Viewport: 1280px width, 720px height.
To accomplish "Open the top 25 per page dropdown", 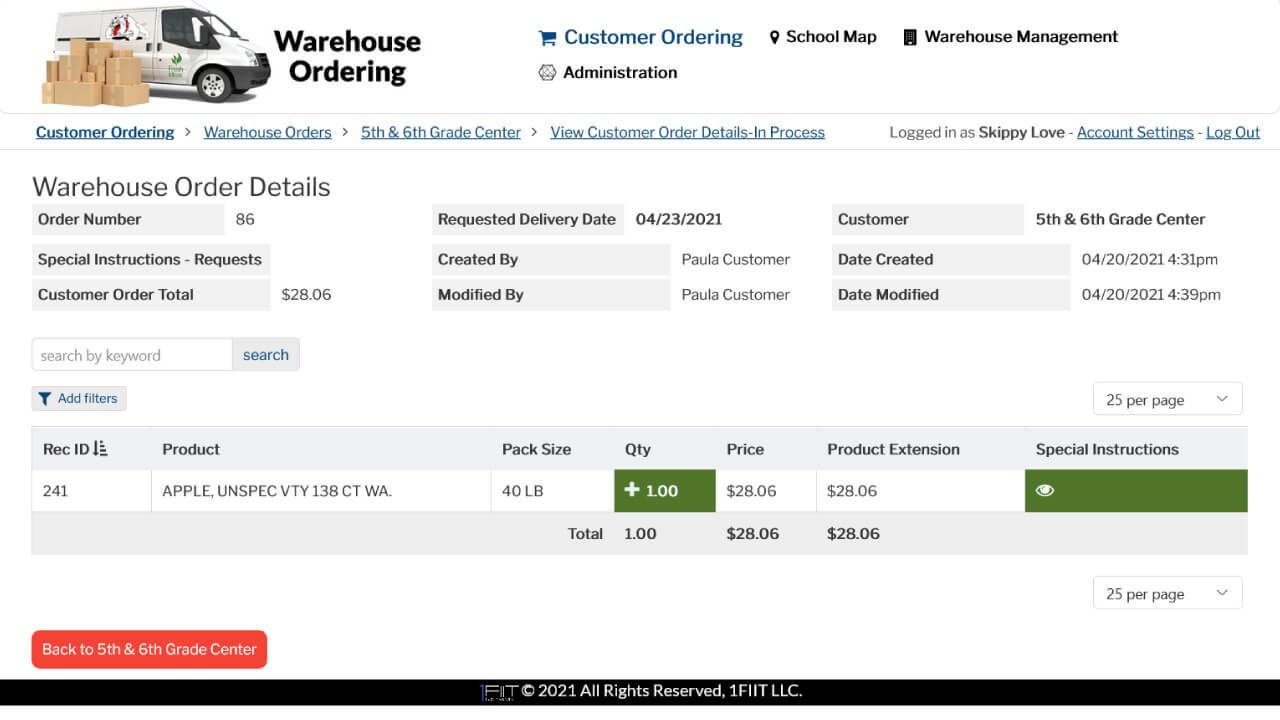I will click(1167, 398).
